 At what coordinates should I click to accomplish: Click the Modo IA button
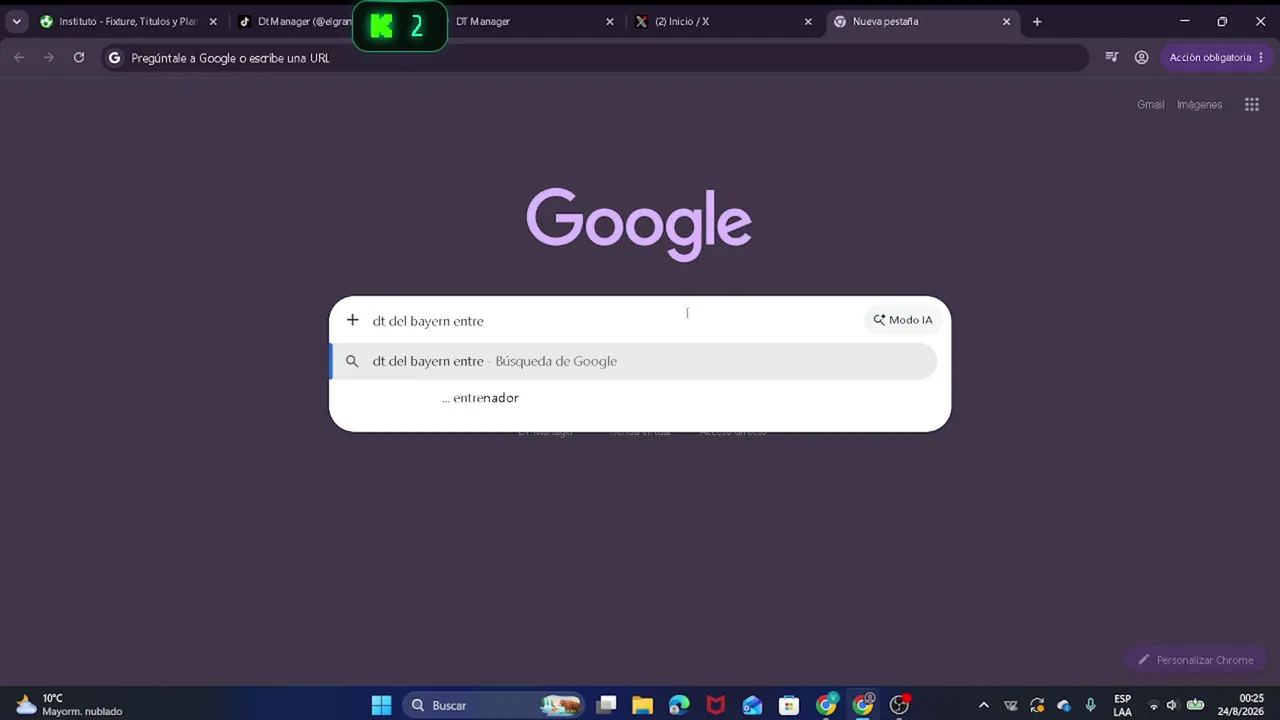(902, 320)
